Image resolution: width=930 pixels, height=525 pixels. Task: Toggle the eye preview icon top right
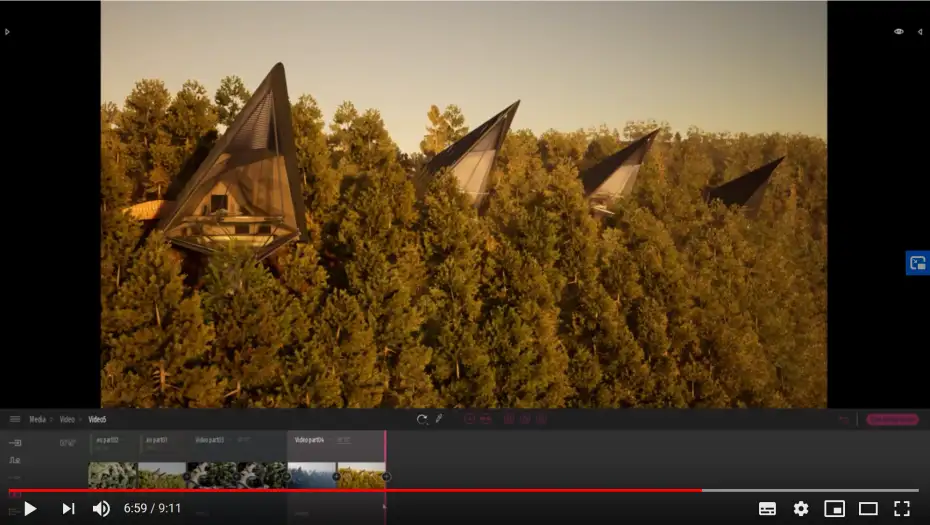point(899,31)
